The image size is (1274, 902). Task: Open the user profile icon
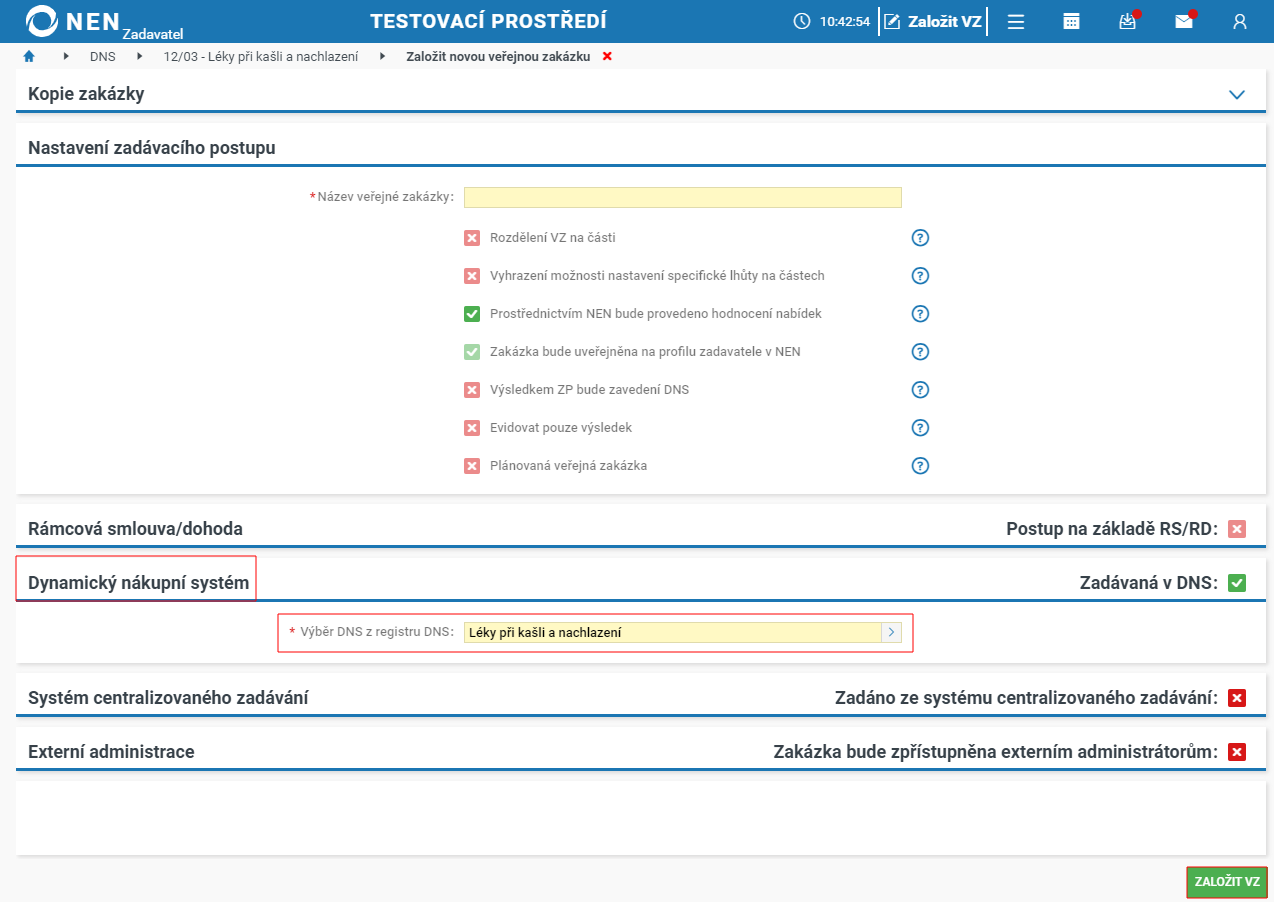click(x=1240, y=22)
